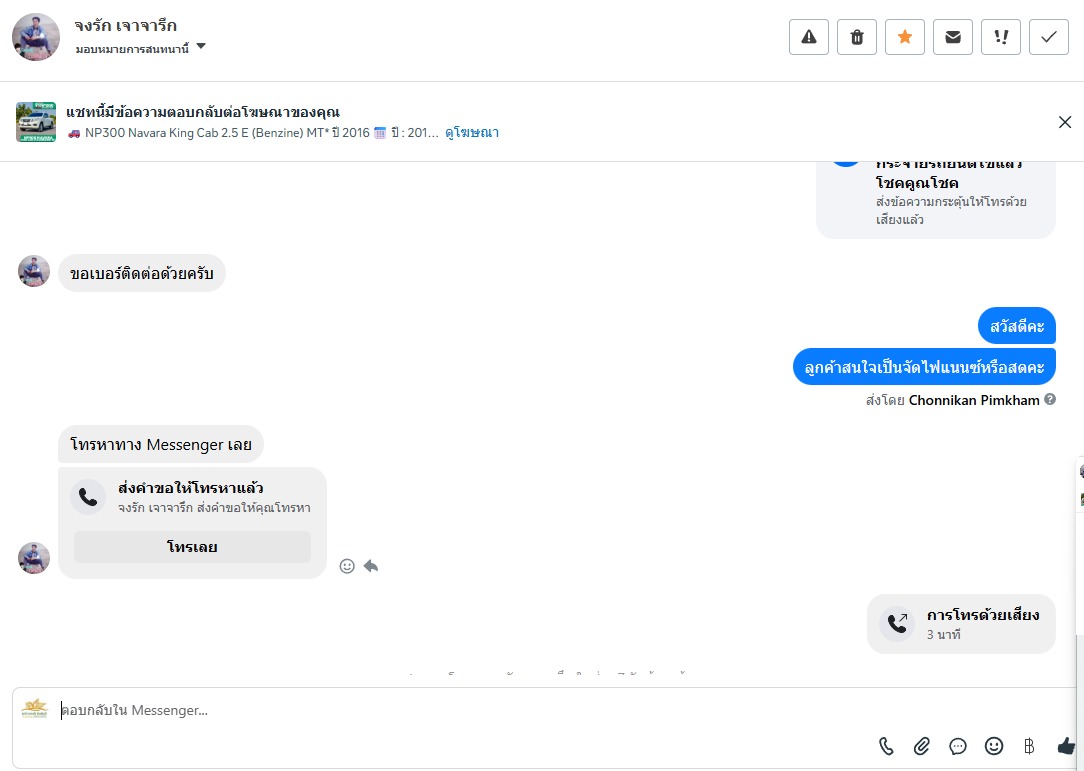Send a thumbs-up like

[x=1065, y=746]
